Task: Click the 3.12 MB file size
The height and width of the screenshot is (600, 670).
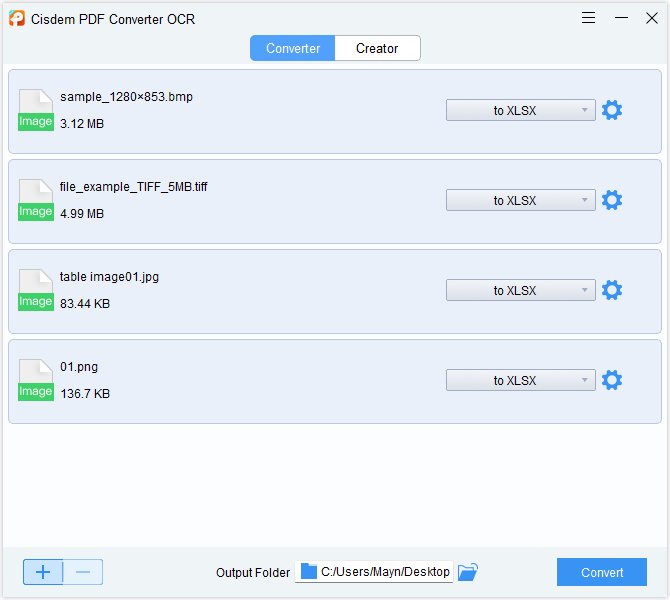Action: pos(82,124)
